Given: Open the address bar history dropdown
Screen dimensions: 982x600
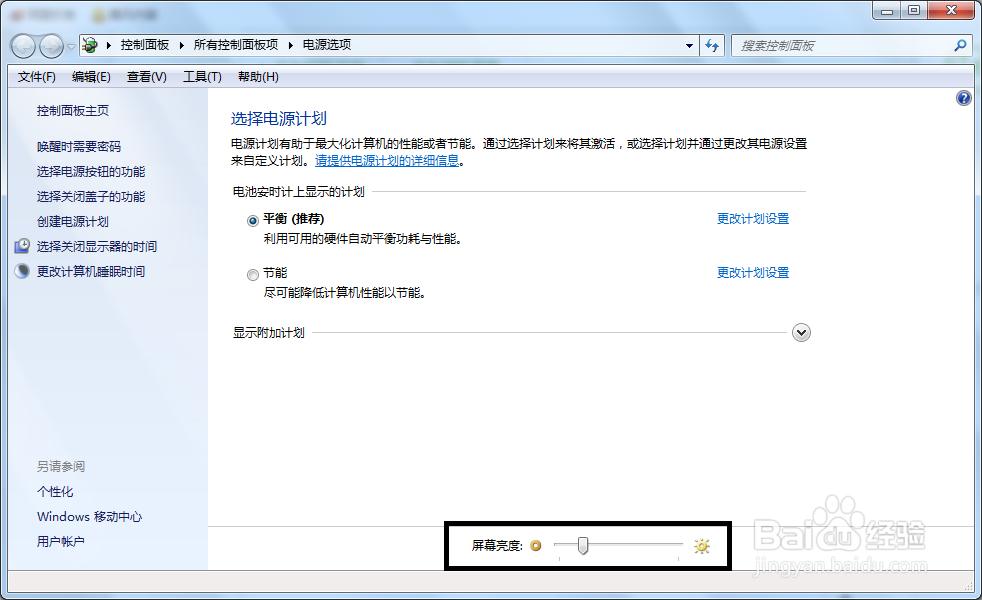Looking at the screenshot, I should pyautogui.click(x=689, y=45).
